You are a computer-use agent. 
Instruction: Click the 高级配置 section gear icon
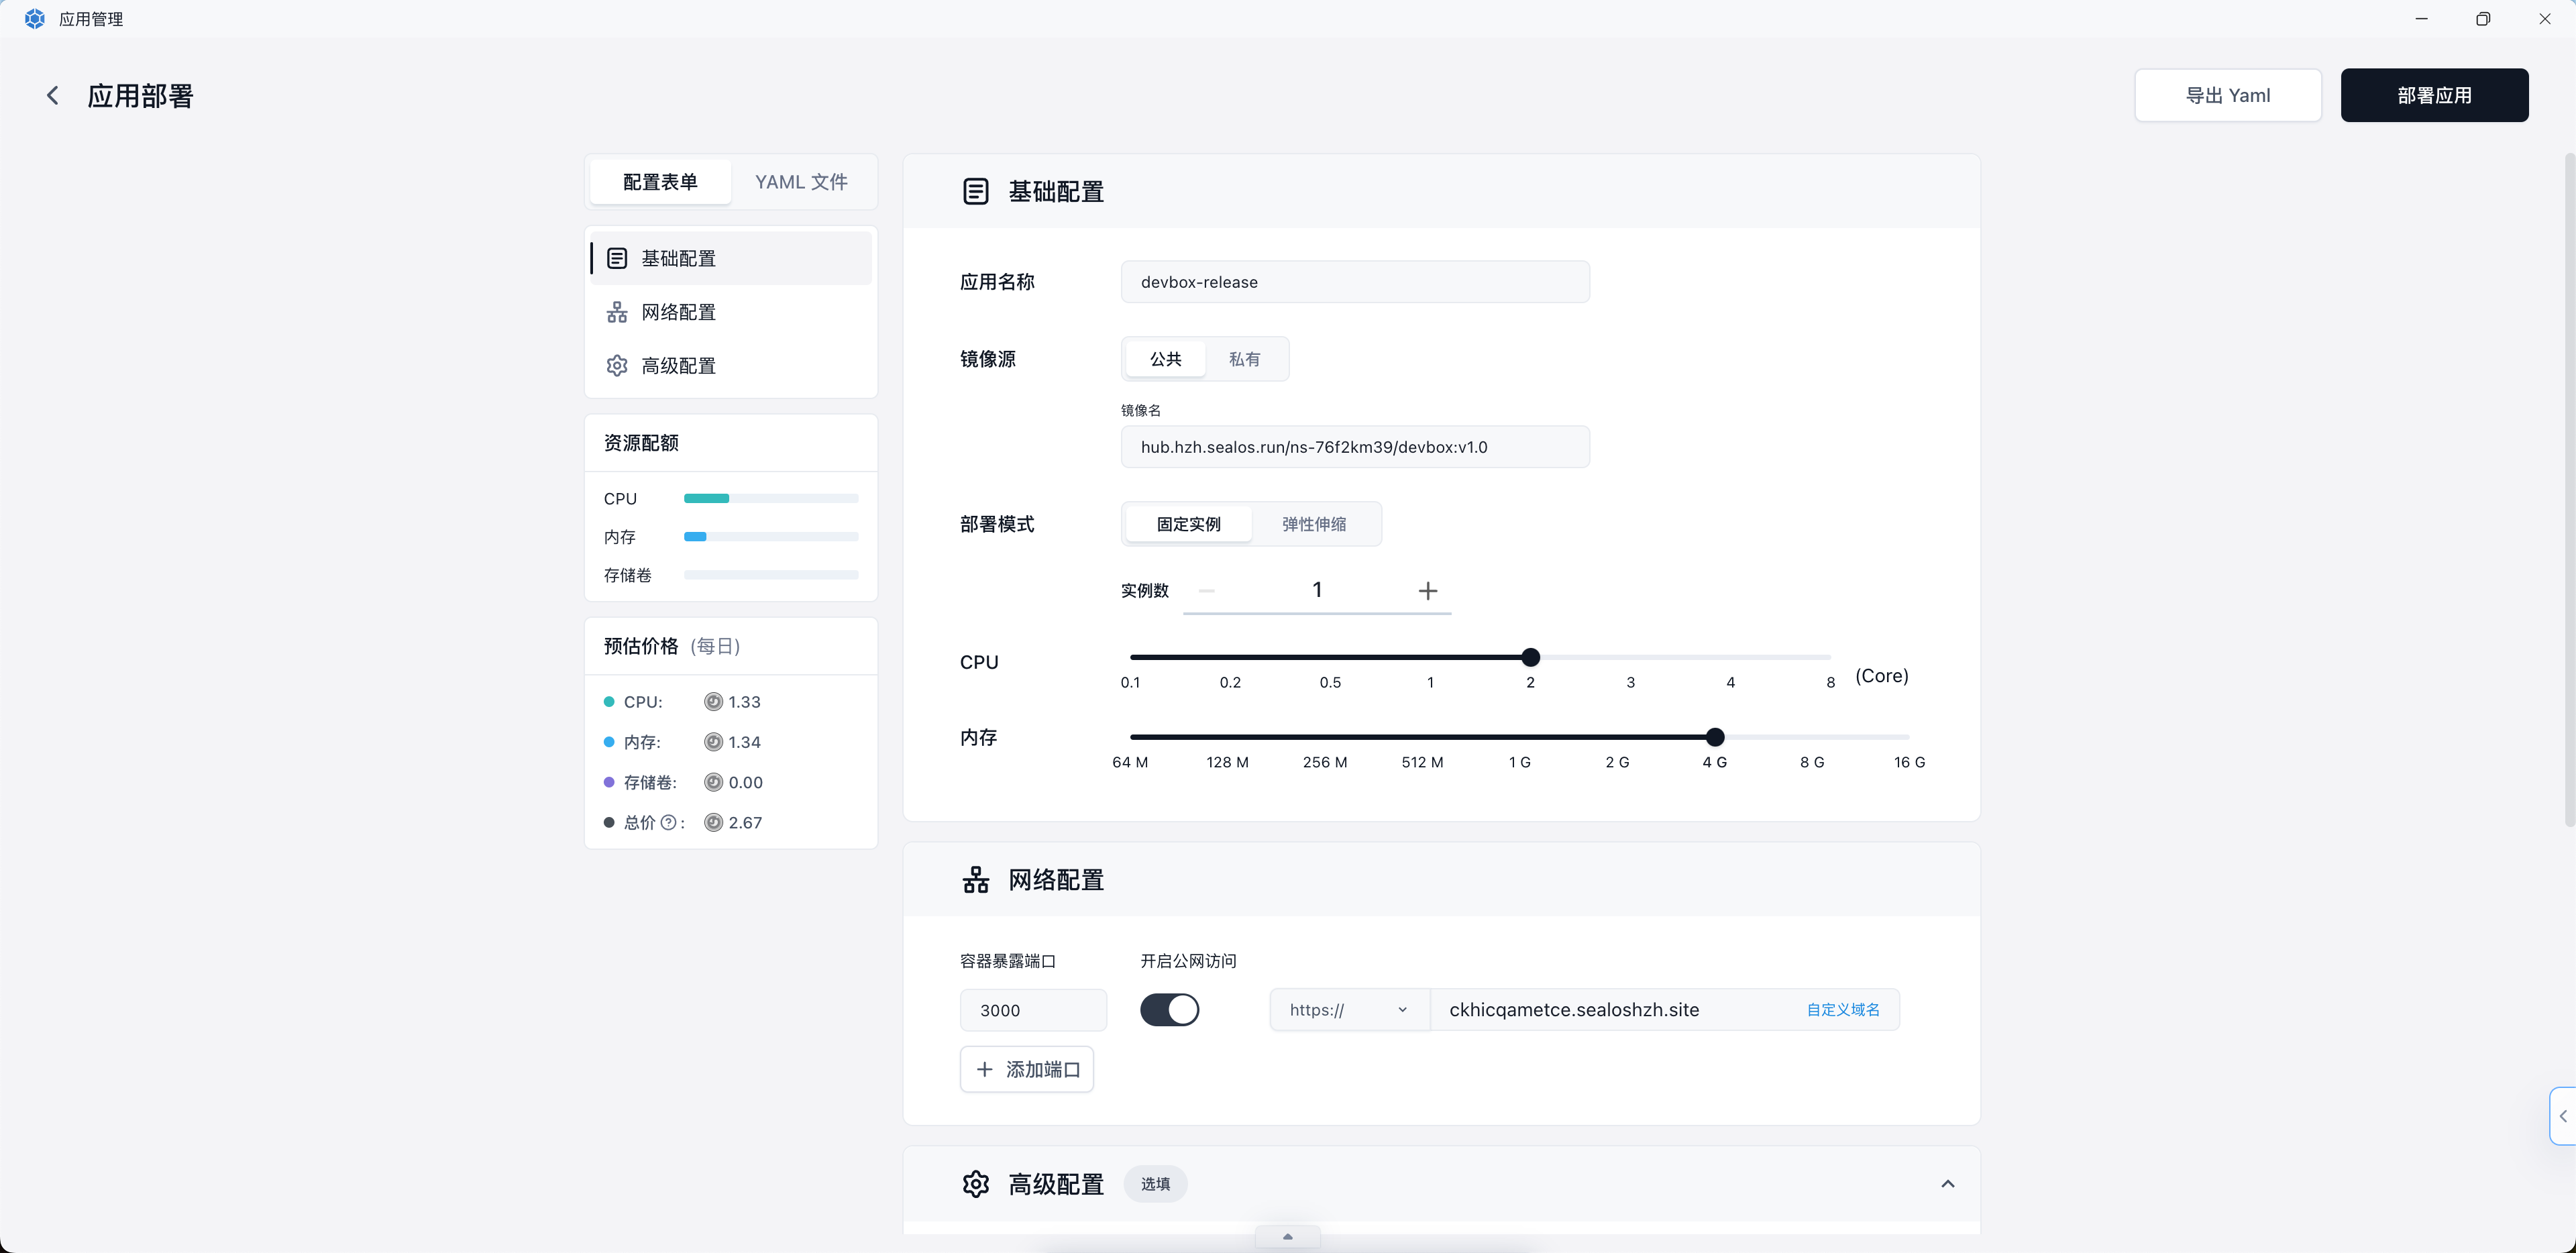975,1184
